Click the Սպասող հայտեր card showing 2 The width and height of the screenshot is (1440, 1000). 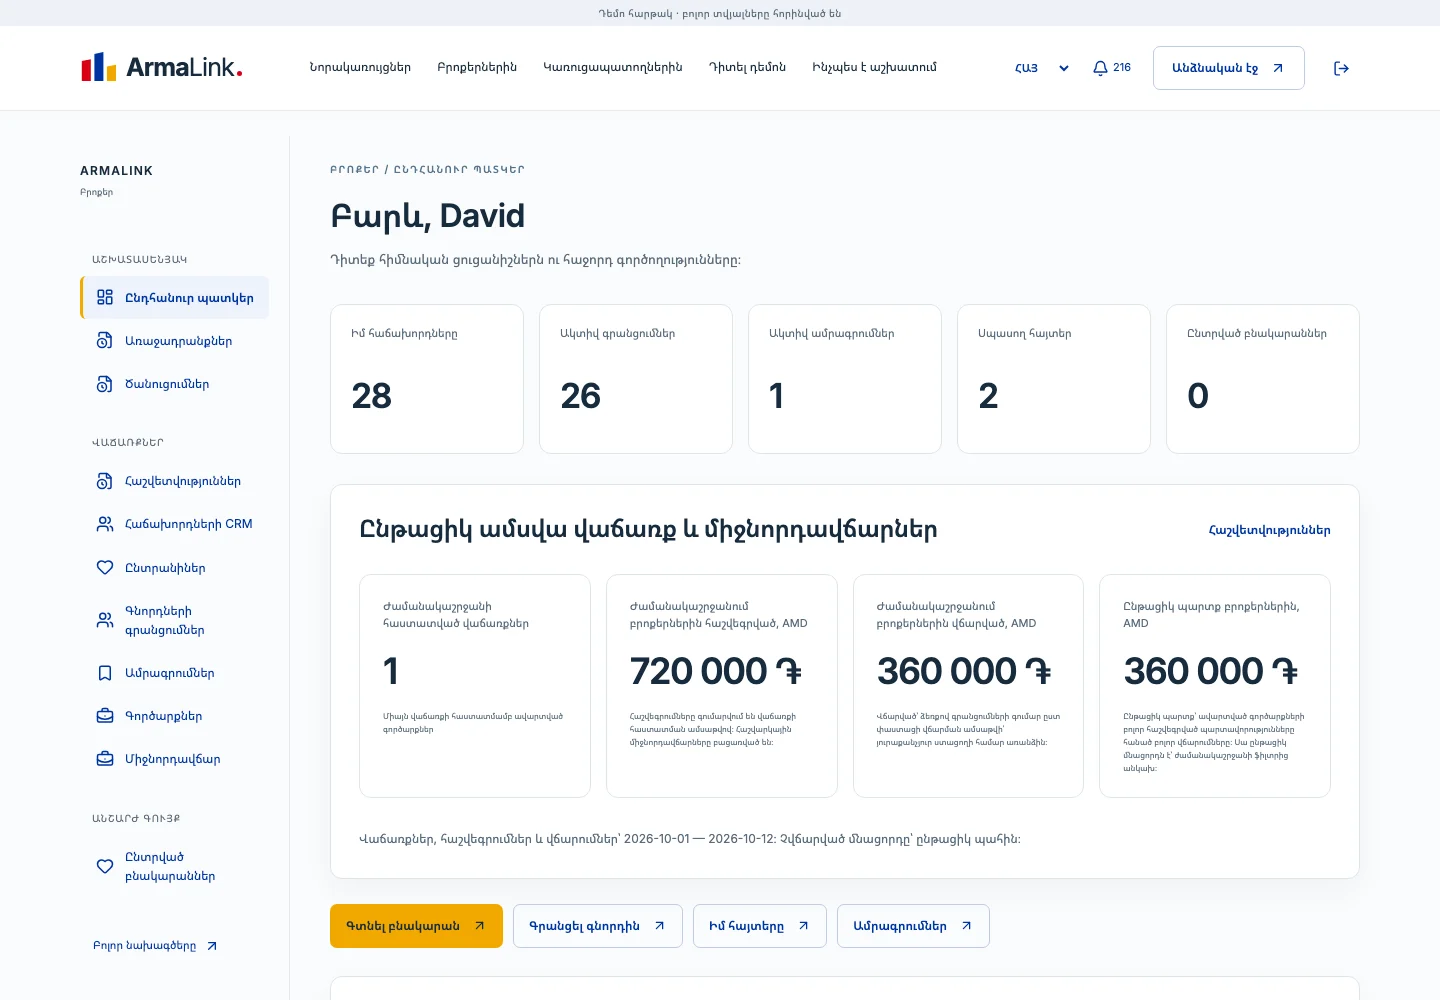[x=1054, y=379]
